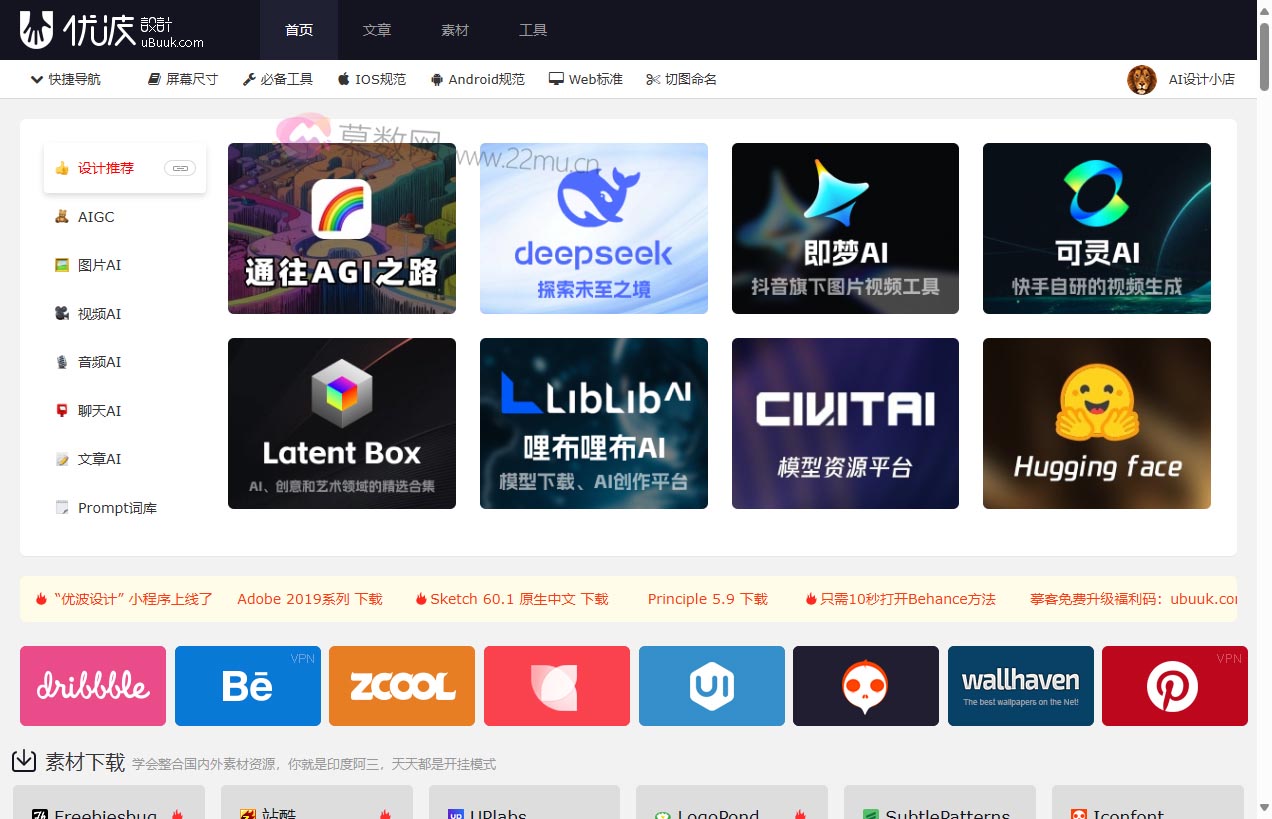
Task: Open the IOS规范 link
Action: [x=372, y=79]
